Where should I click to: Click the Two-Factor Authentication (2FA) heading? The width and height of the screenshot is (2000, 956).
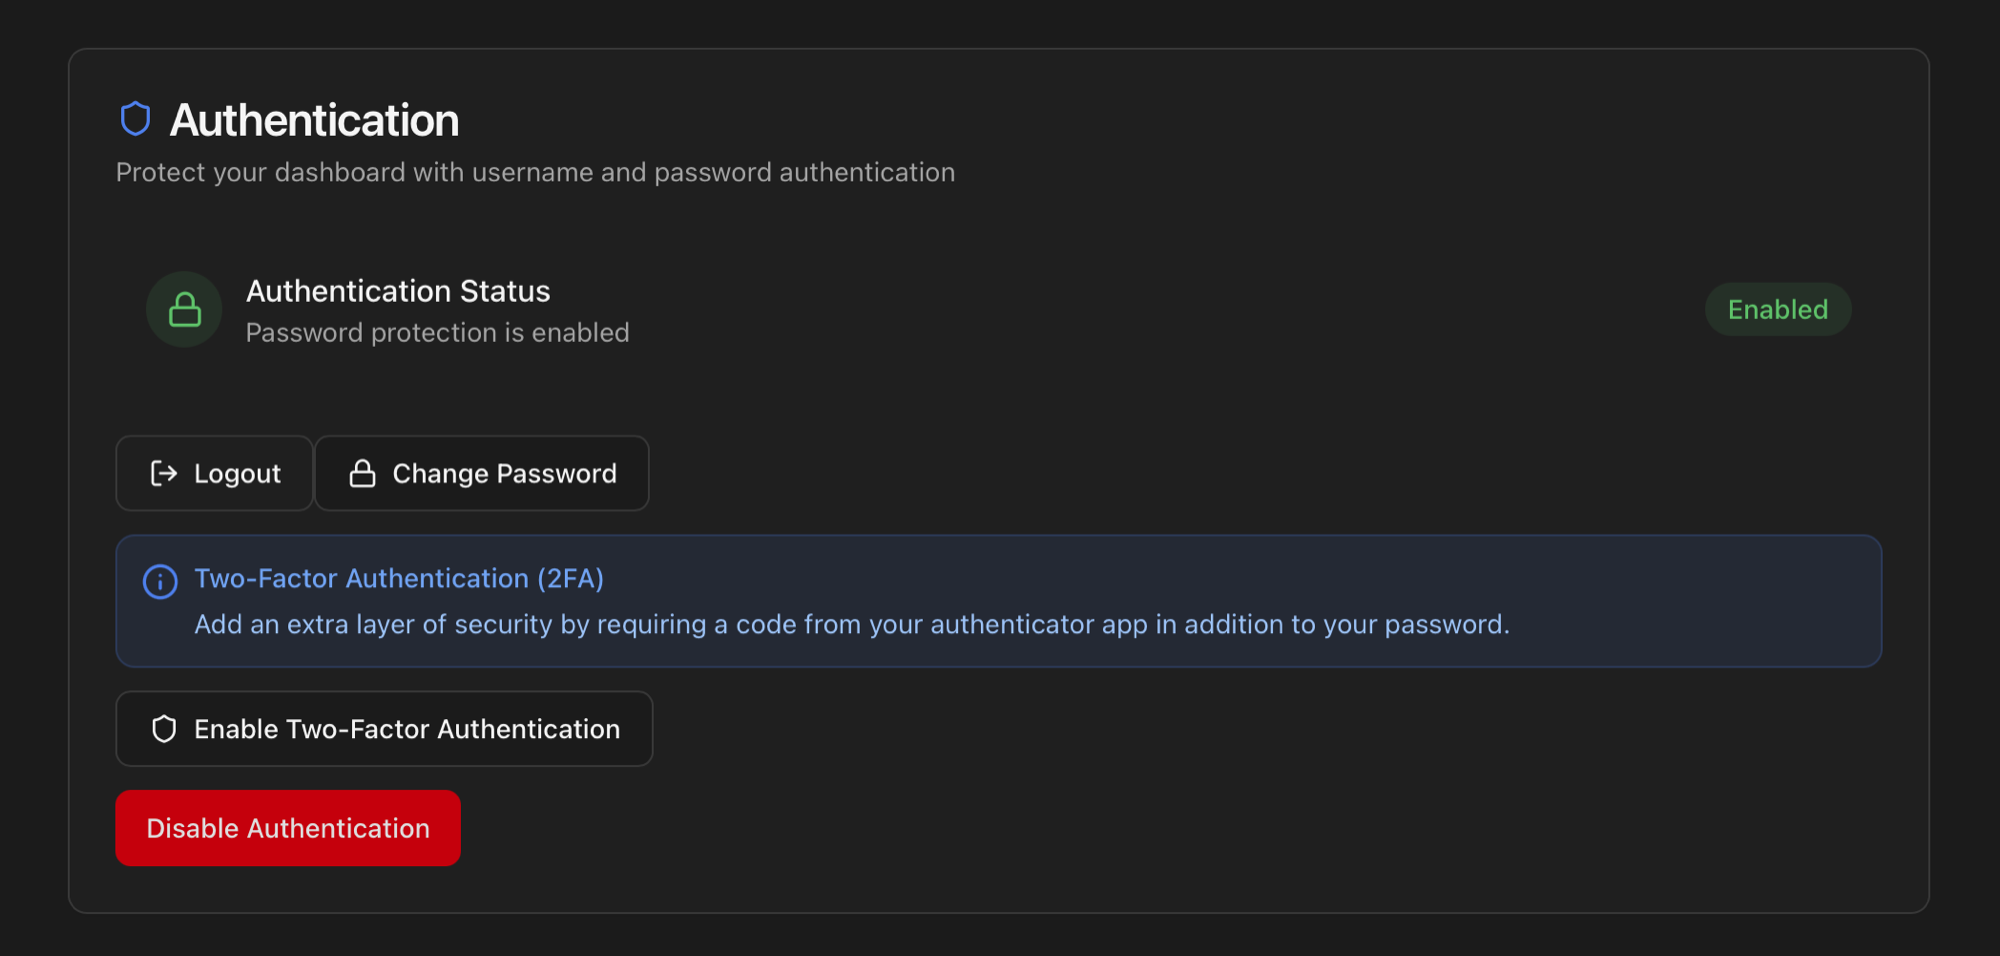point(399,578)
